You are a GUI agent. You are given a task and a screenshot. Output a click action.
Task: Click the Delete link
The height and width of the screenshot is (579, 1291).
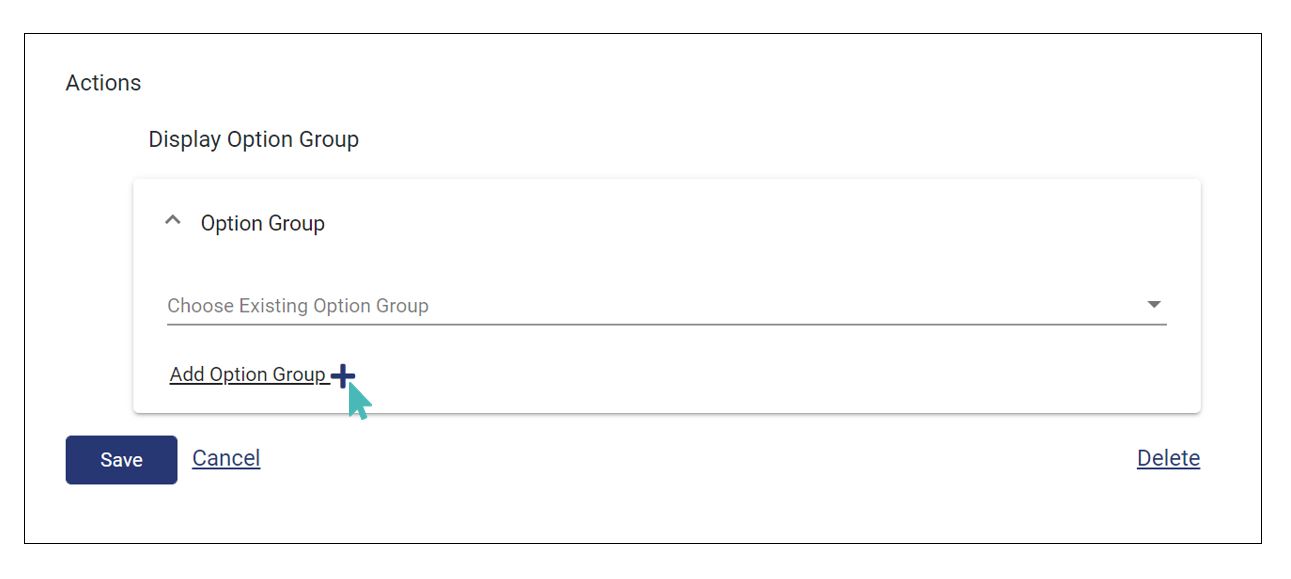[x=1168, y=458]
